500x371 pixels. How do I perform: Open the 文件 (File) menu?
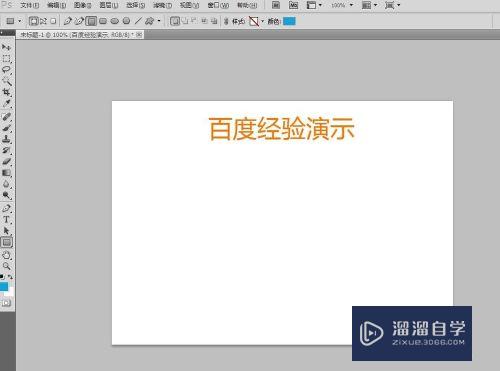[29, 5]
